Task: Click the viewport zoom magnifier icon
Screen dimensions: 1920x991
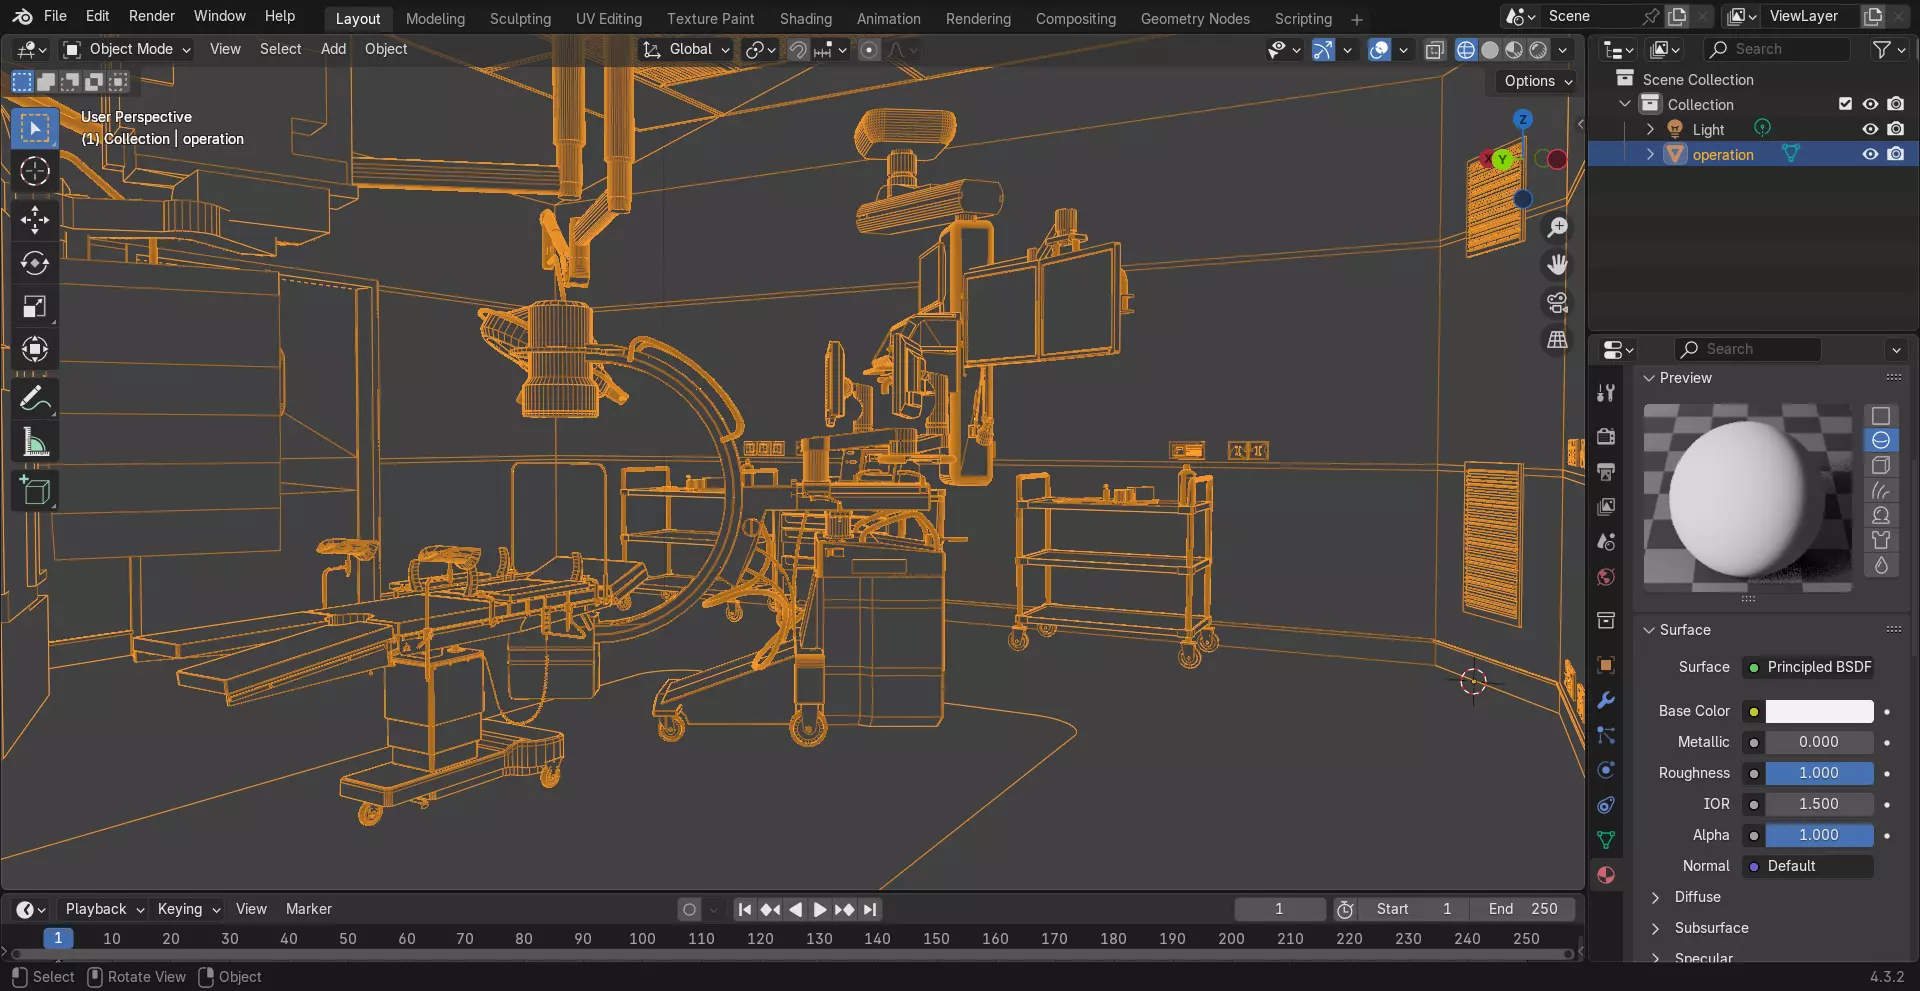Action: point(1557,228)
